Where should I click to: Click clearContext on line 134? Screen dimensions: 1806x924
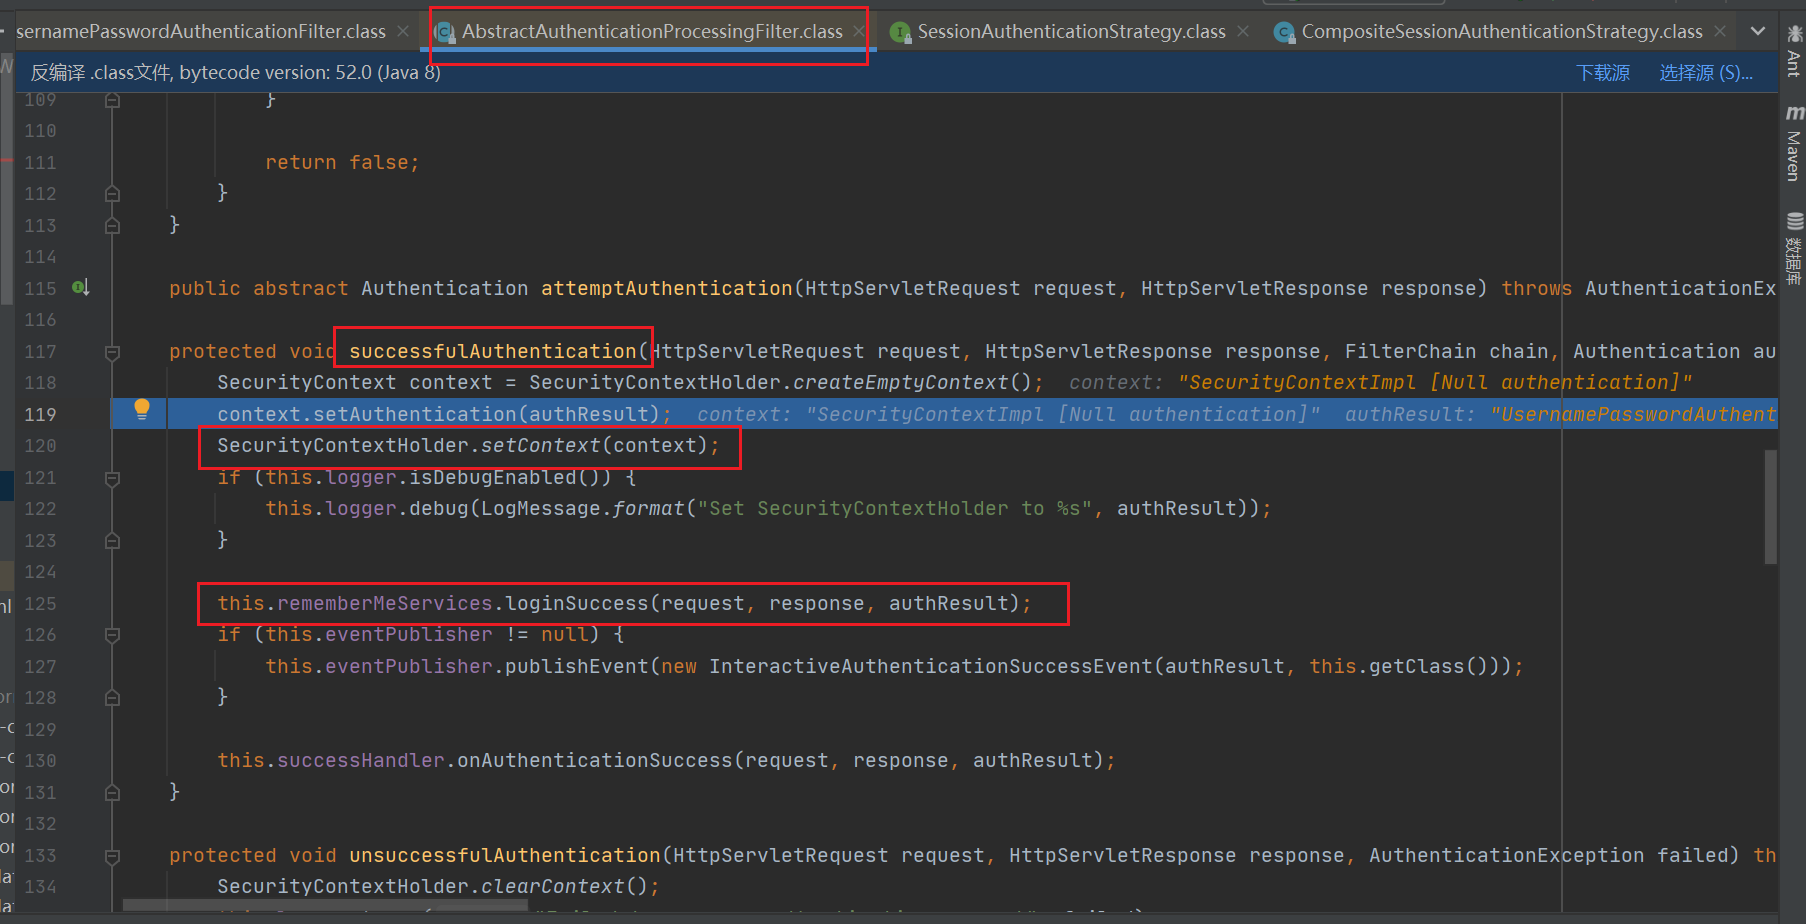click(x=553, y=886)
